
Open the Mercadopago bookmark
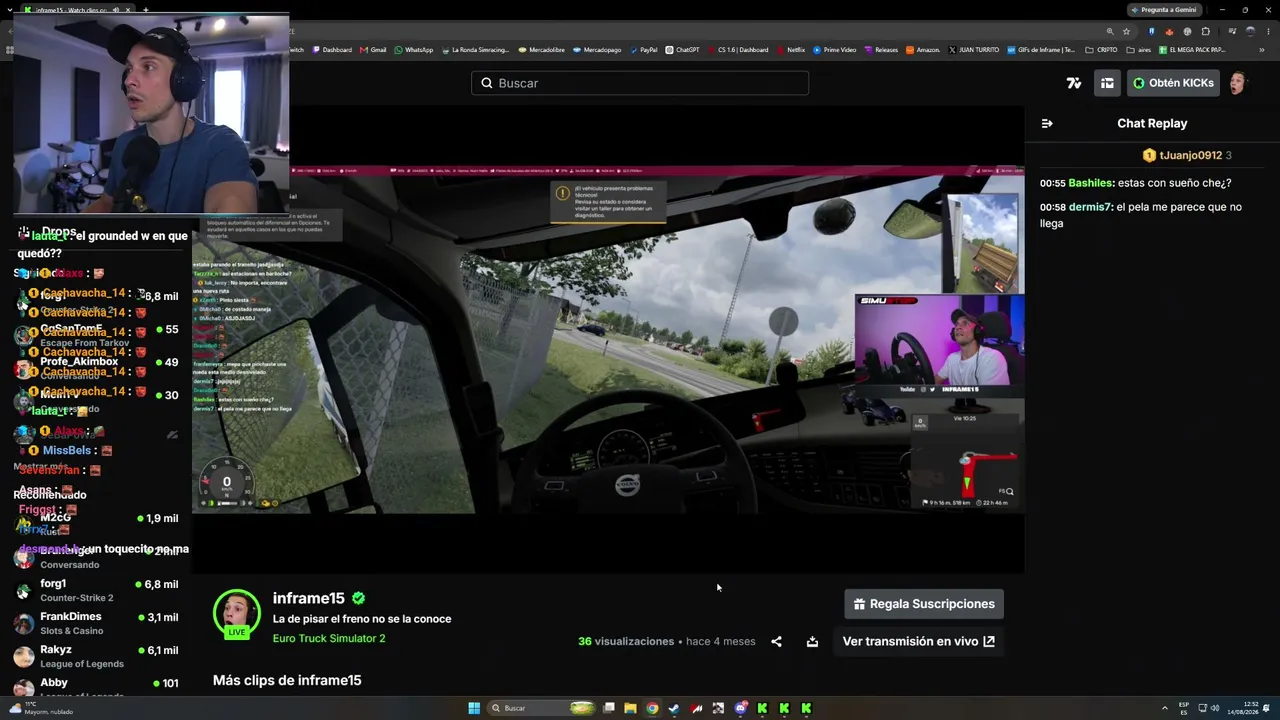(597, 50)
